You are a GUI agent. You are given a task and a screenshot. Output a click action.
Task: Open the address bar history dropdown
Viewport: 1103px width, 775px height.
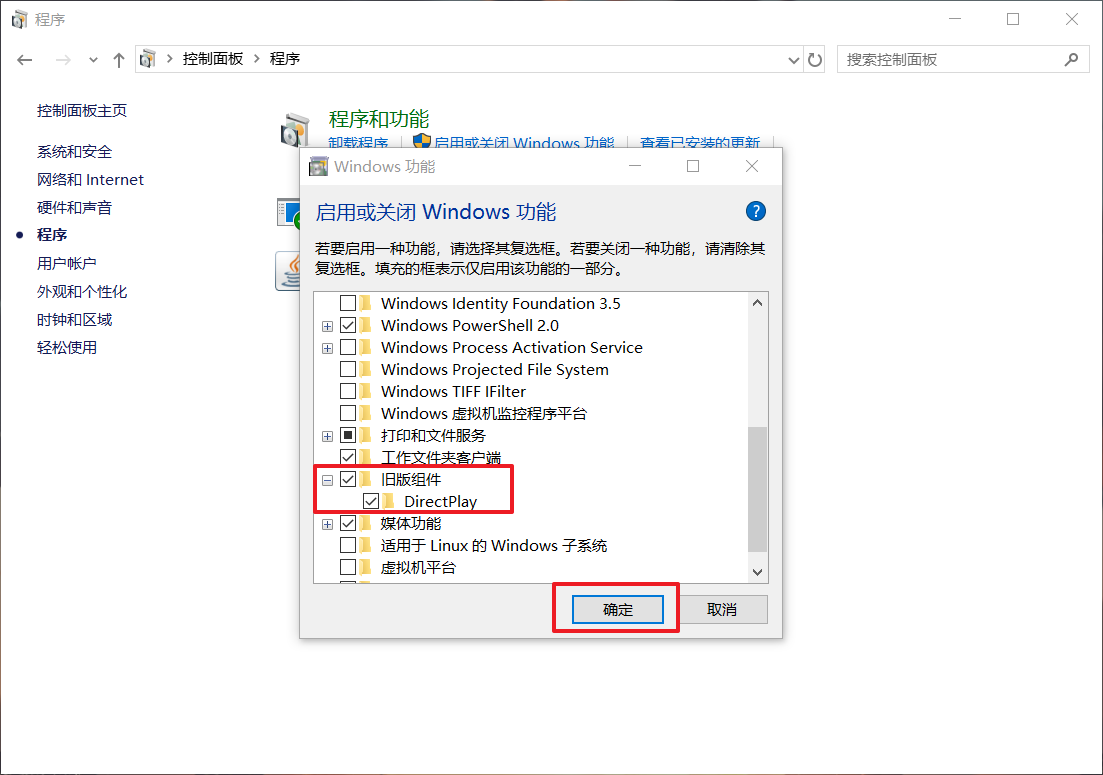pyautogui.click(x=793, y=60)
